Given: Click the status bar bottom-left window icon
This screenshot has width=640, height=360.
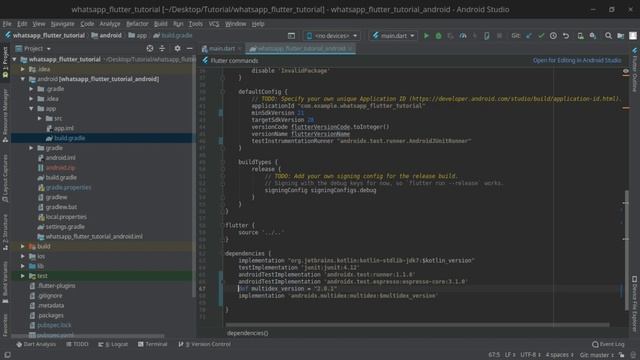Looking at the screenshot, I should (7, 355).
